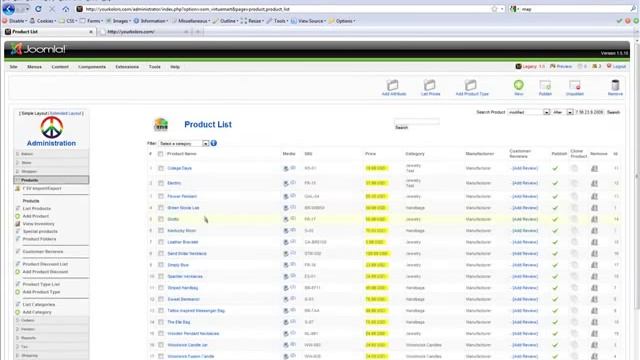Open the After date condition dropdown

(562, 112)
